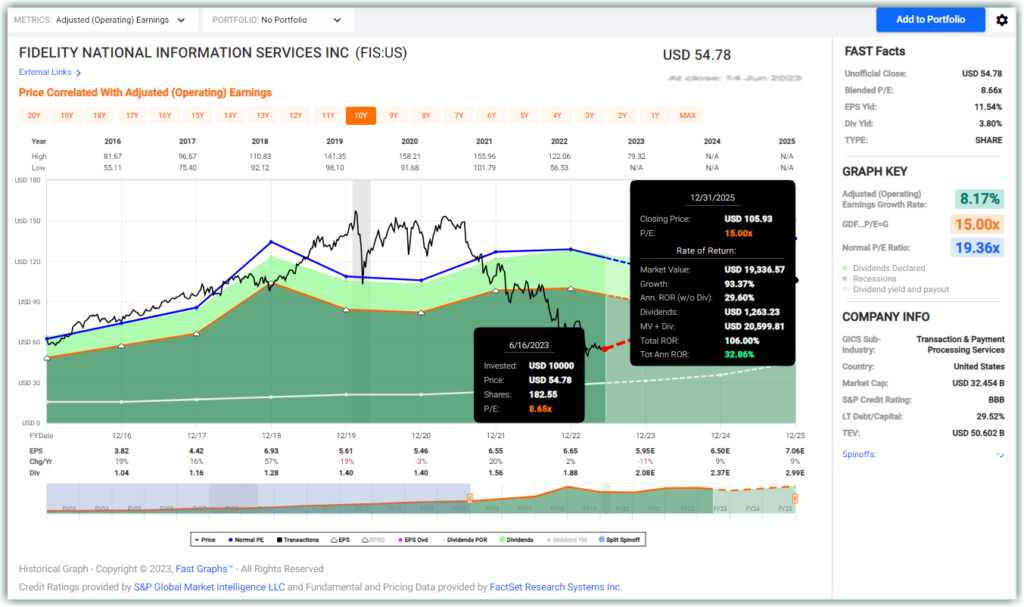Click right handle of range navigator
Viewport: 1024px width, 607px height.
(795, 499)
